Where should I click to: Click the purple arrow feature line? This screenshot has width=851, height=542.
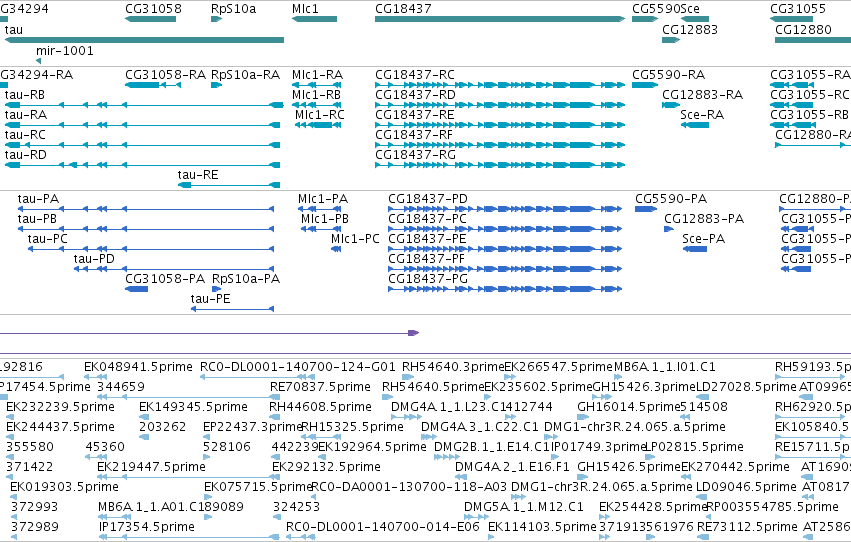pos(209,333)
